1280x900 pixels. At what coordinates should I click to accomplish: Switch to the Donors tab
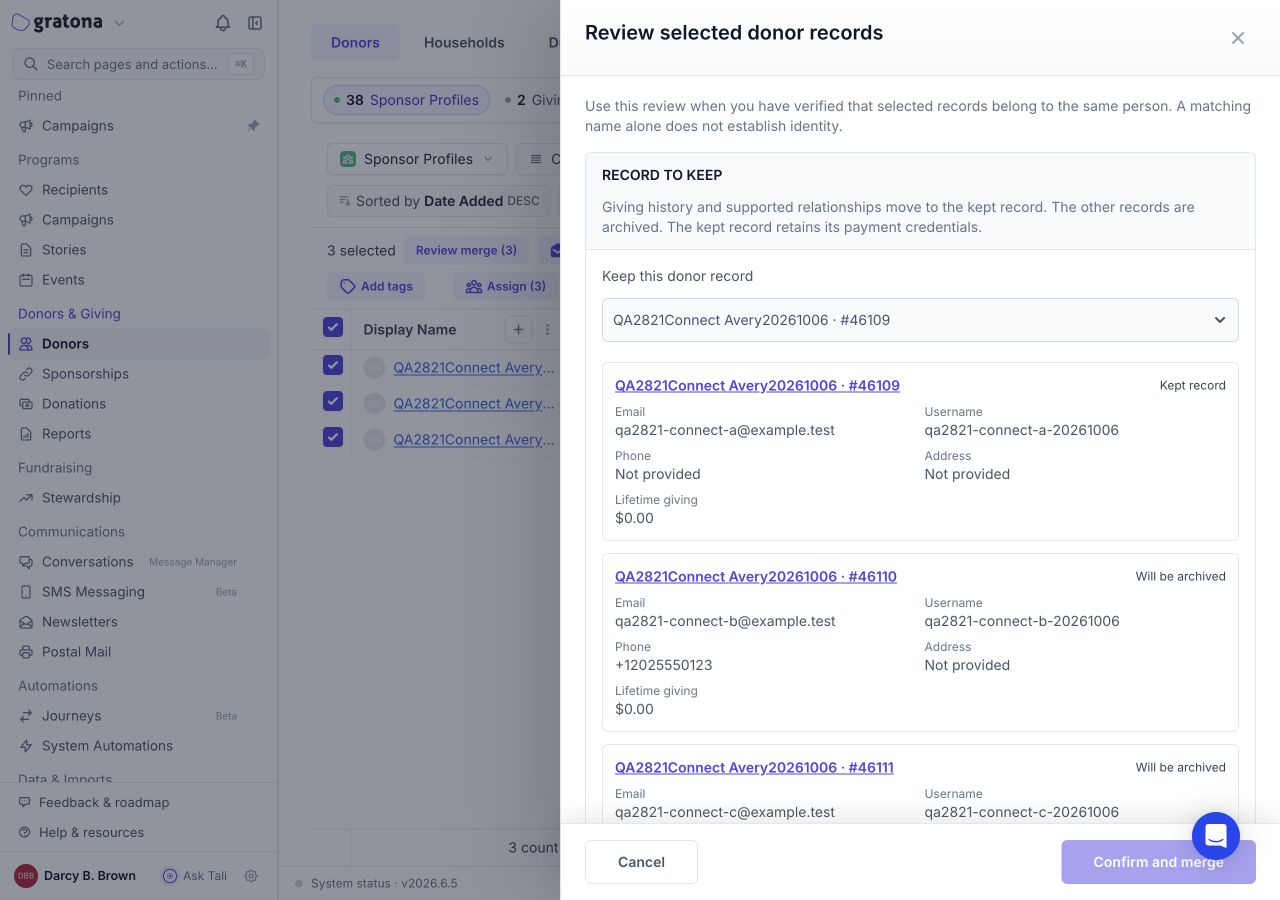tap(355, 42)
